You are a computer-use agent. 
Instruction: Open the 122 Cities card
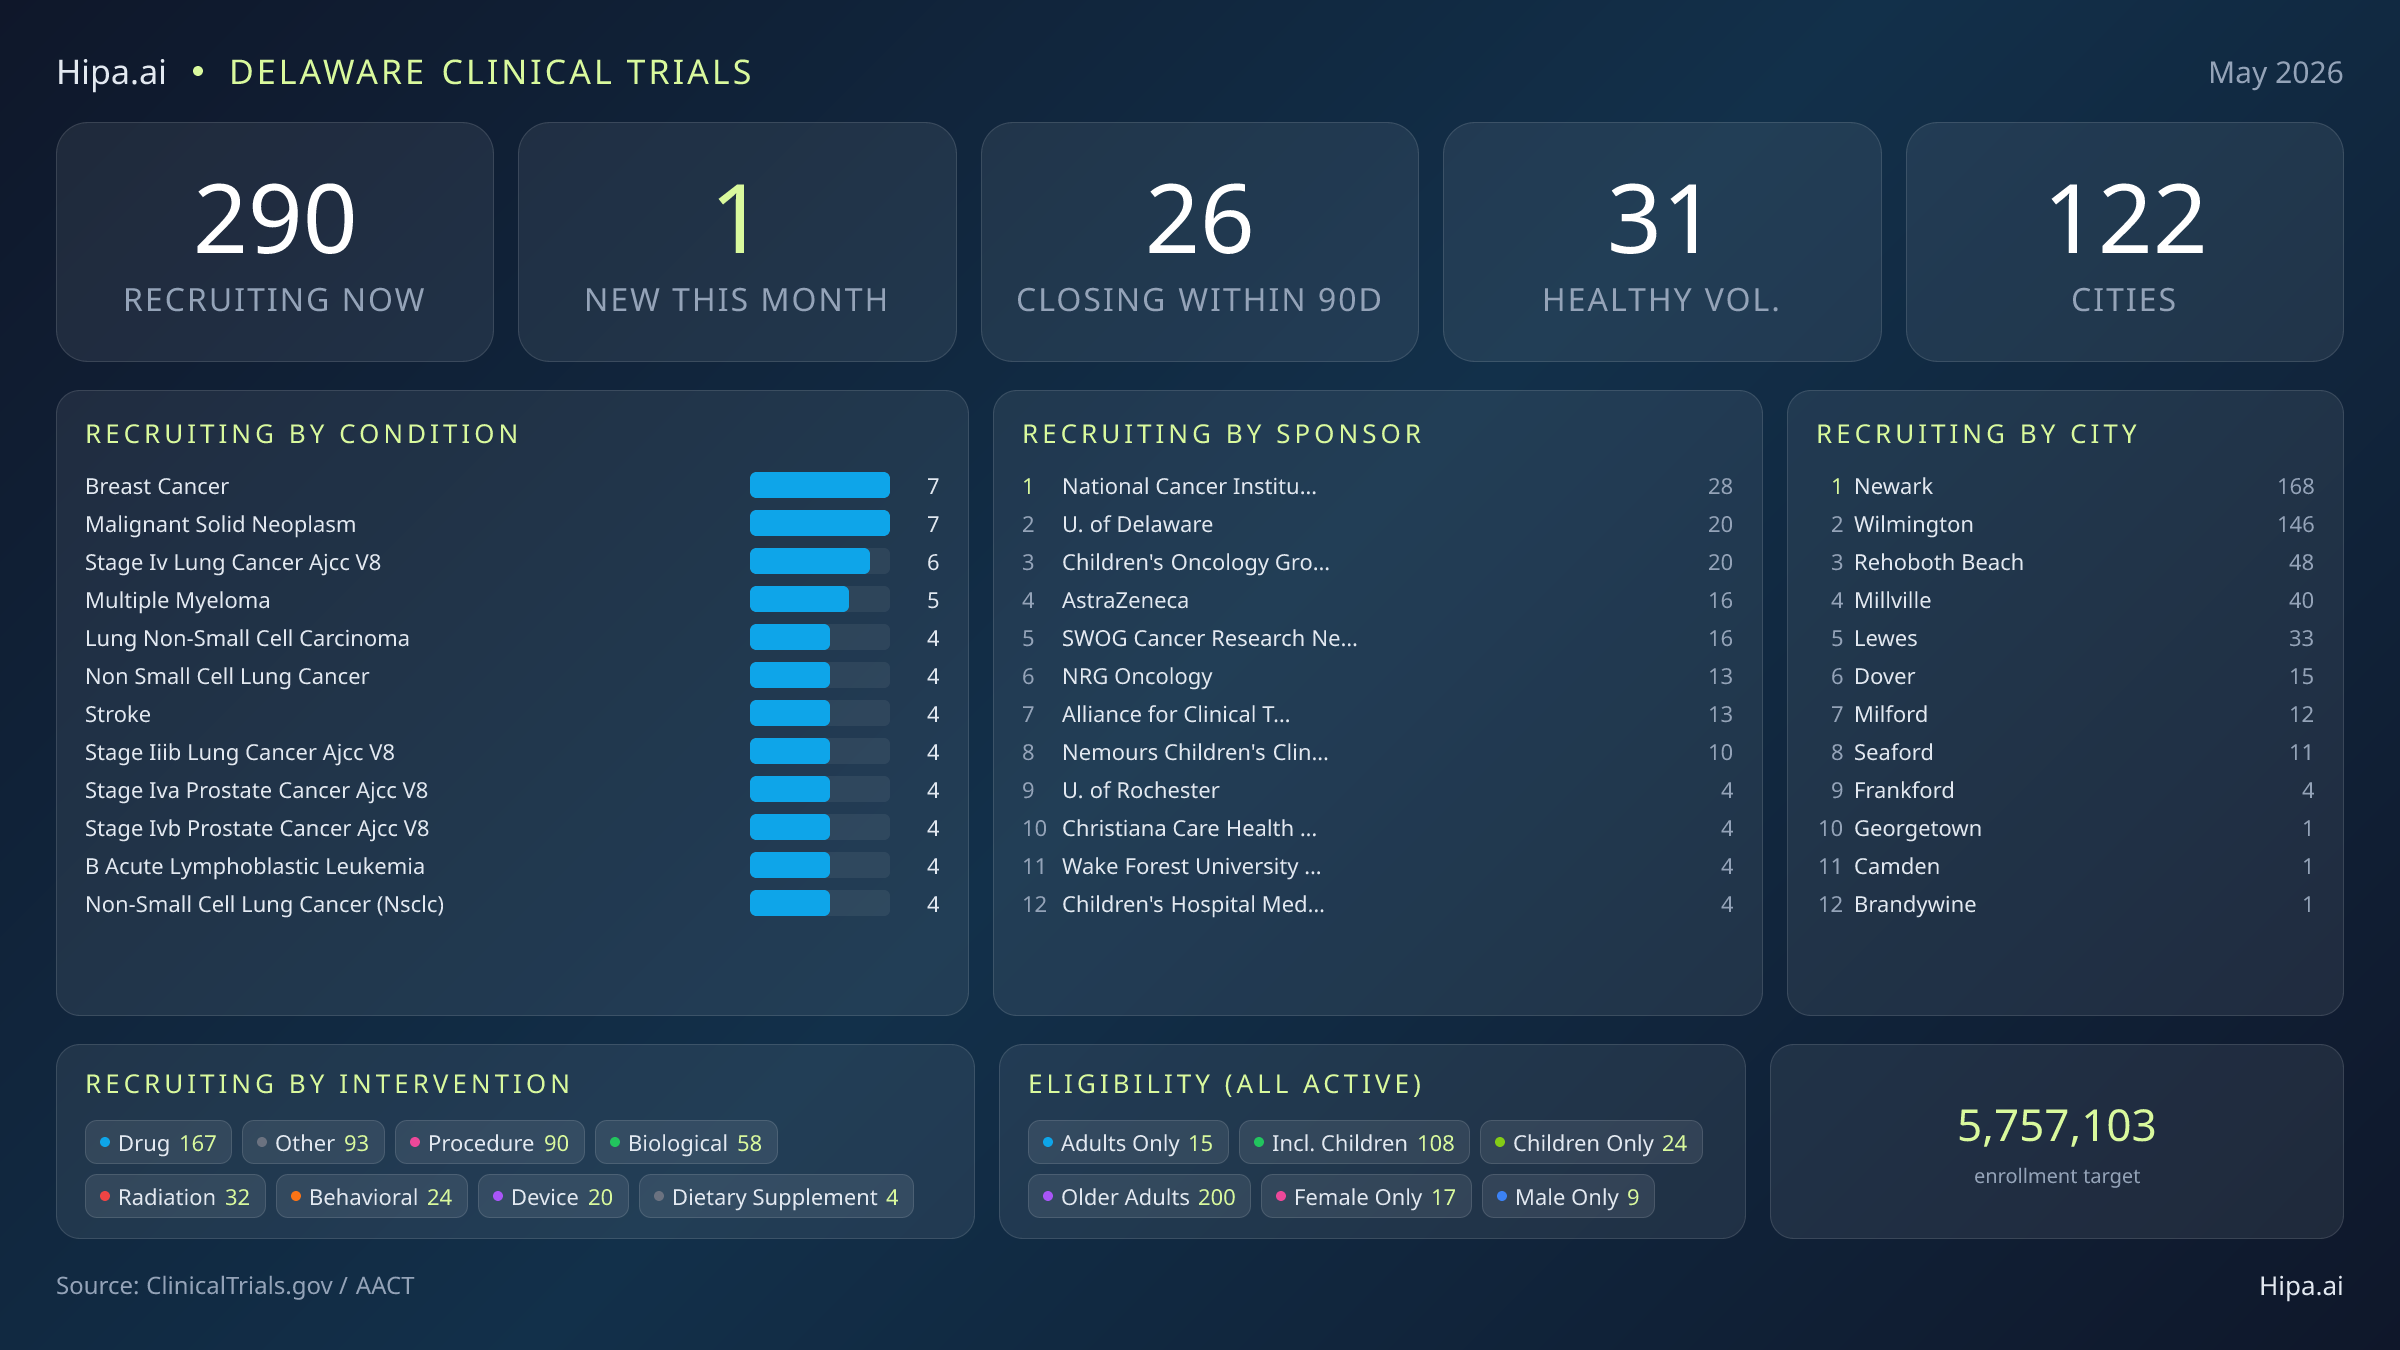click(x=2124, y=242)
